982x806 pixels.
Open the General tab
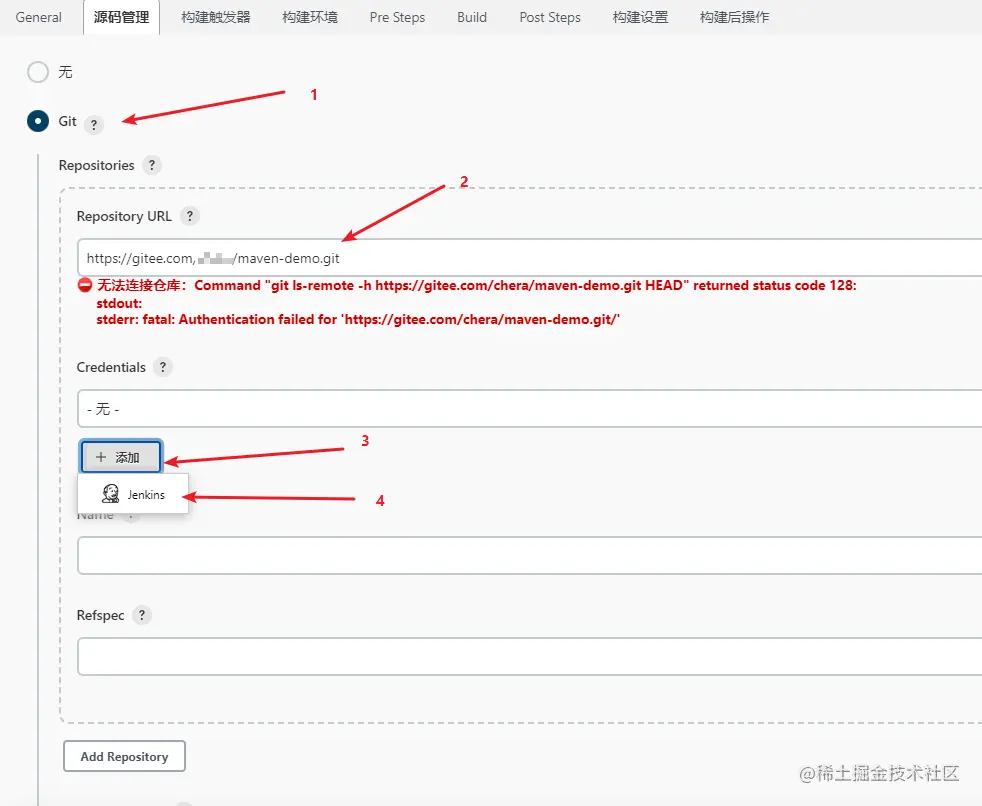click(x=38, y=17)
